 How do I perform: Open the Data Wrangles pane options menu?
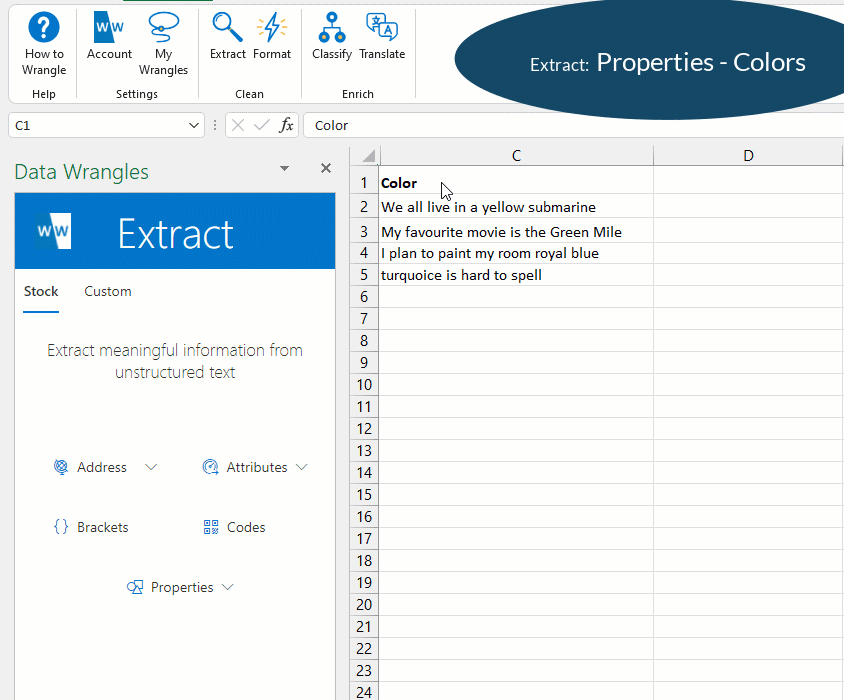coord(284,169)
